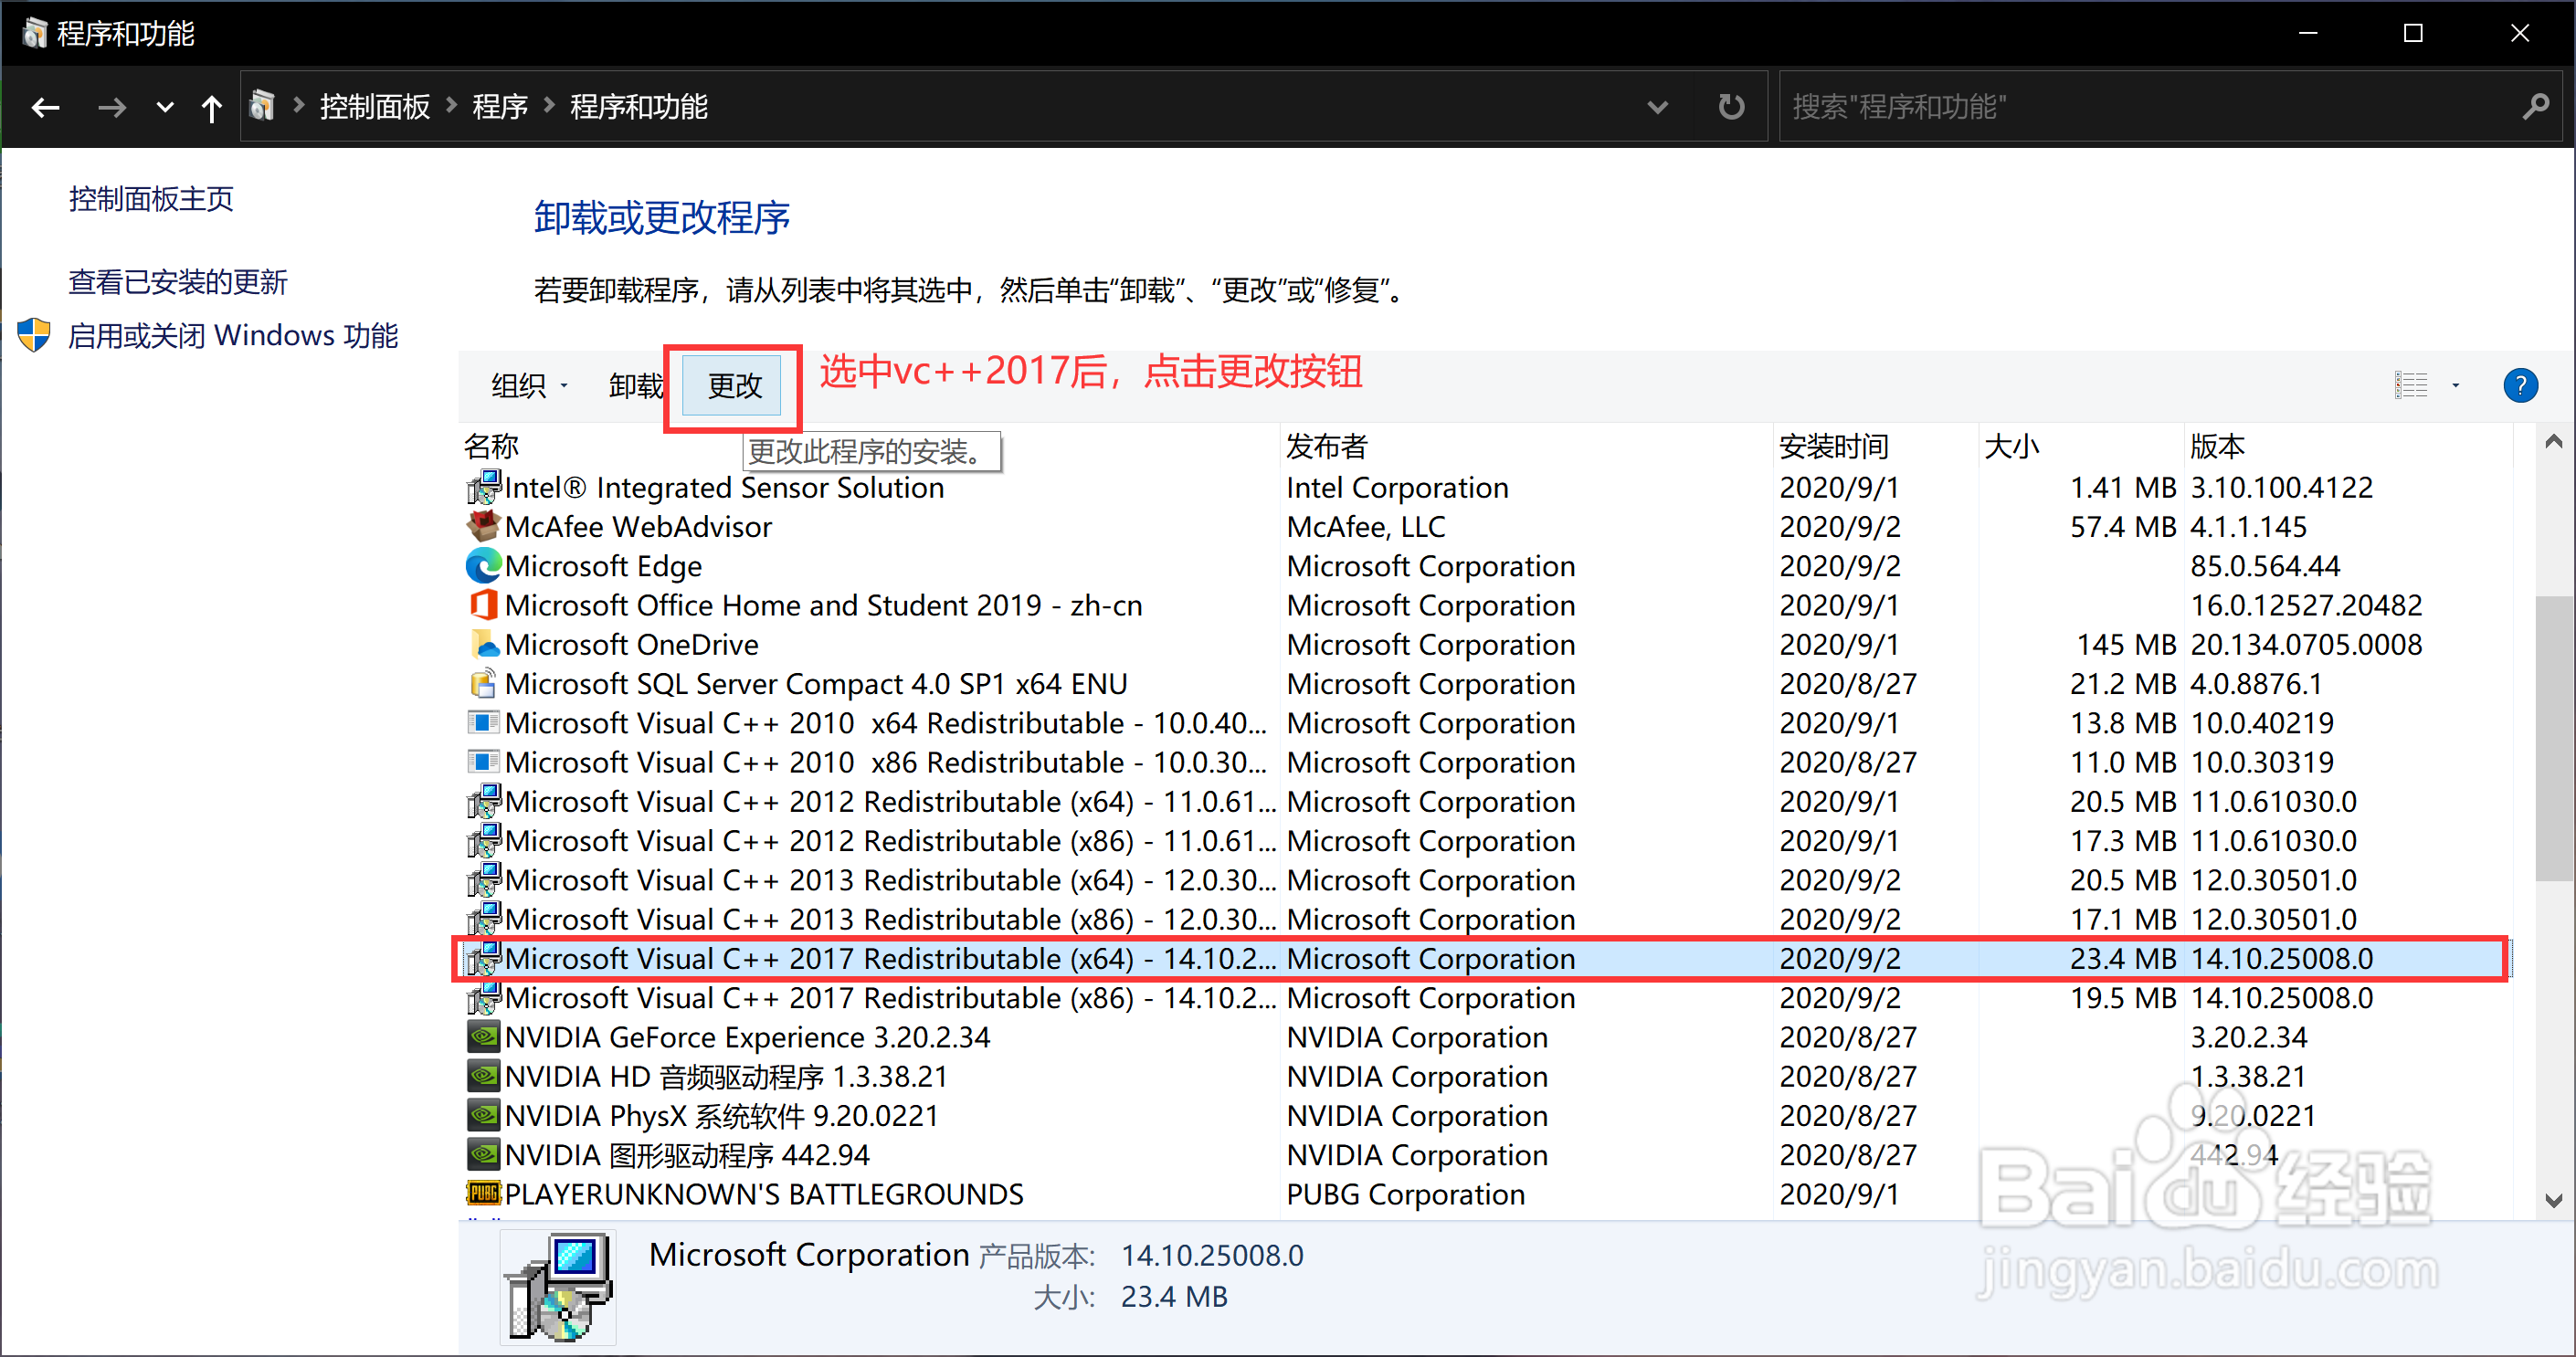This screenshot has width=2576, height=1357.
Task: Click the search magnifier icon
Action: point(2537,106)
